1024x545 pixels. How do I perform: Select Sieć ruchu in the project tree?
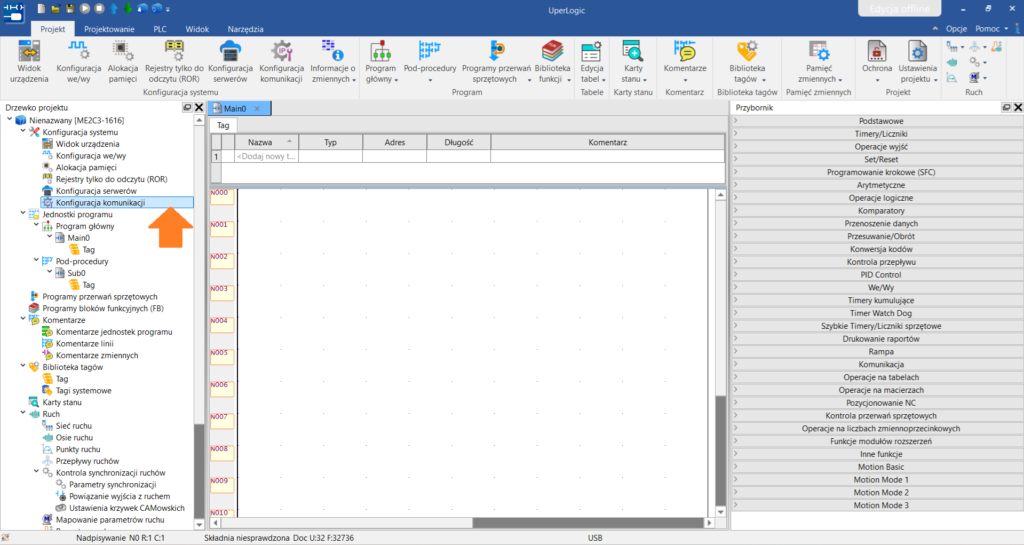pos(74,426)
